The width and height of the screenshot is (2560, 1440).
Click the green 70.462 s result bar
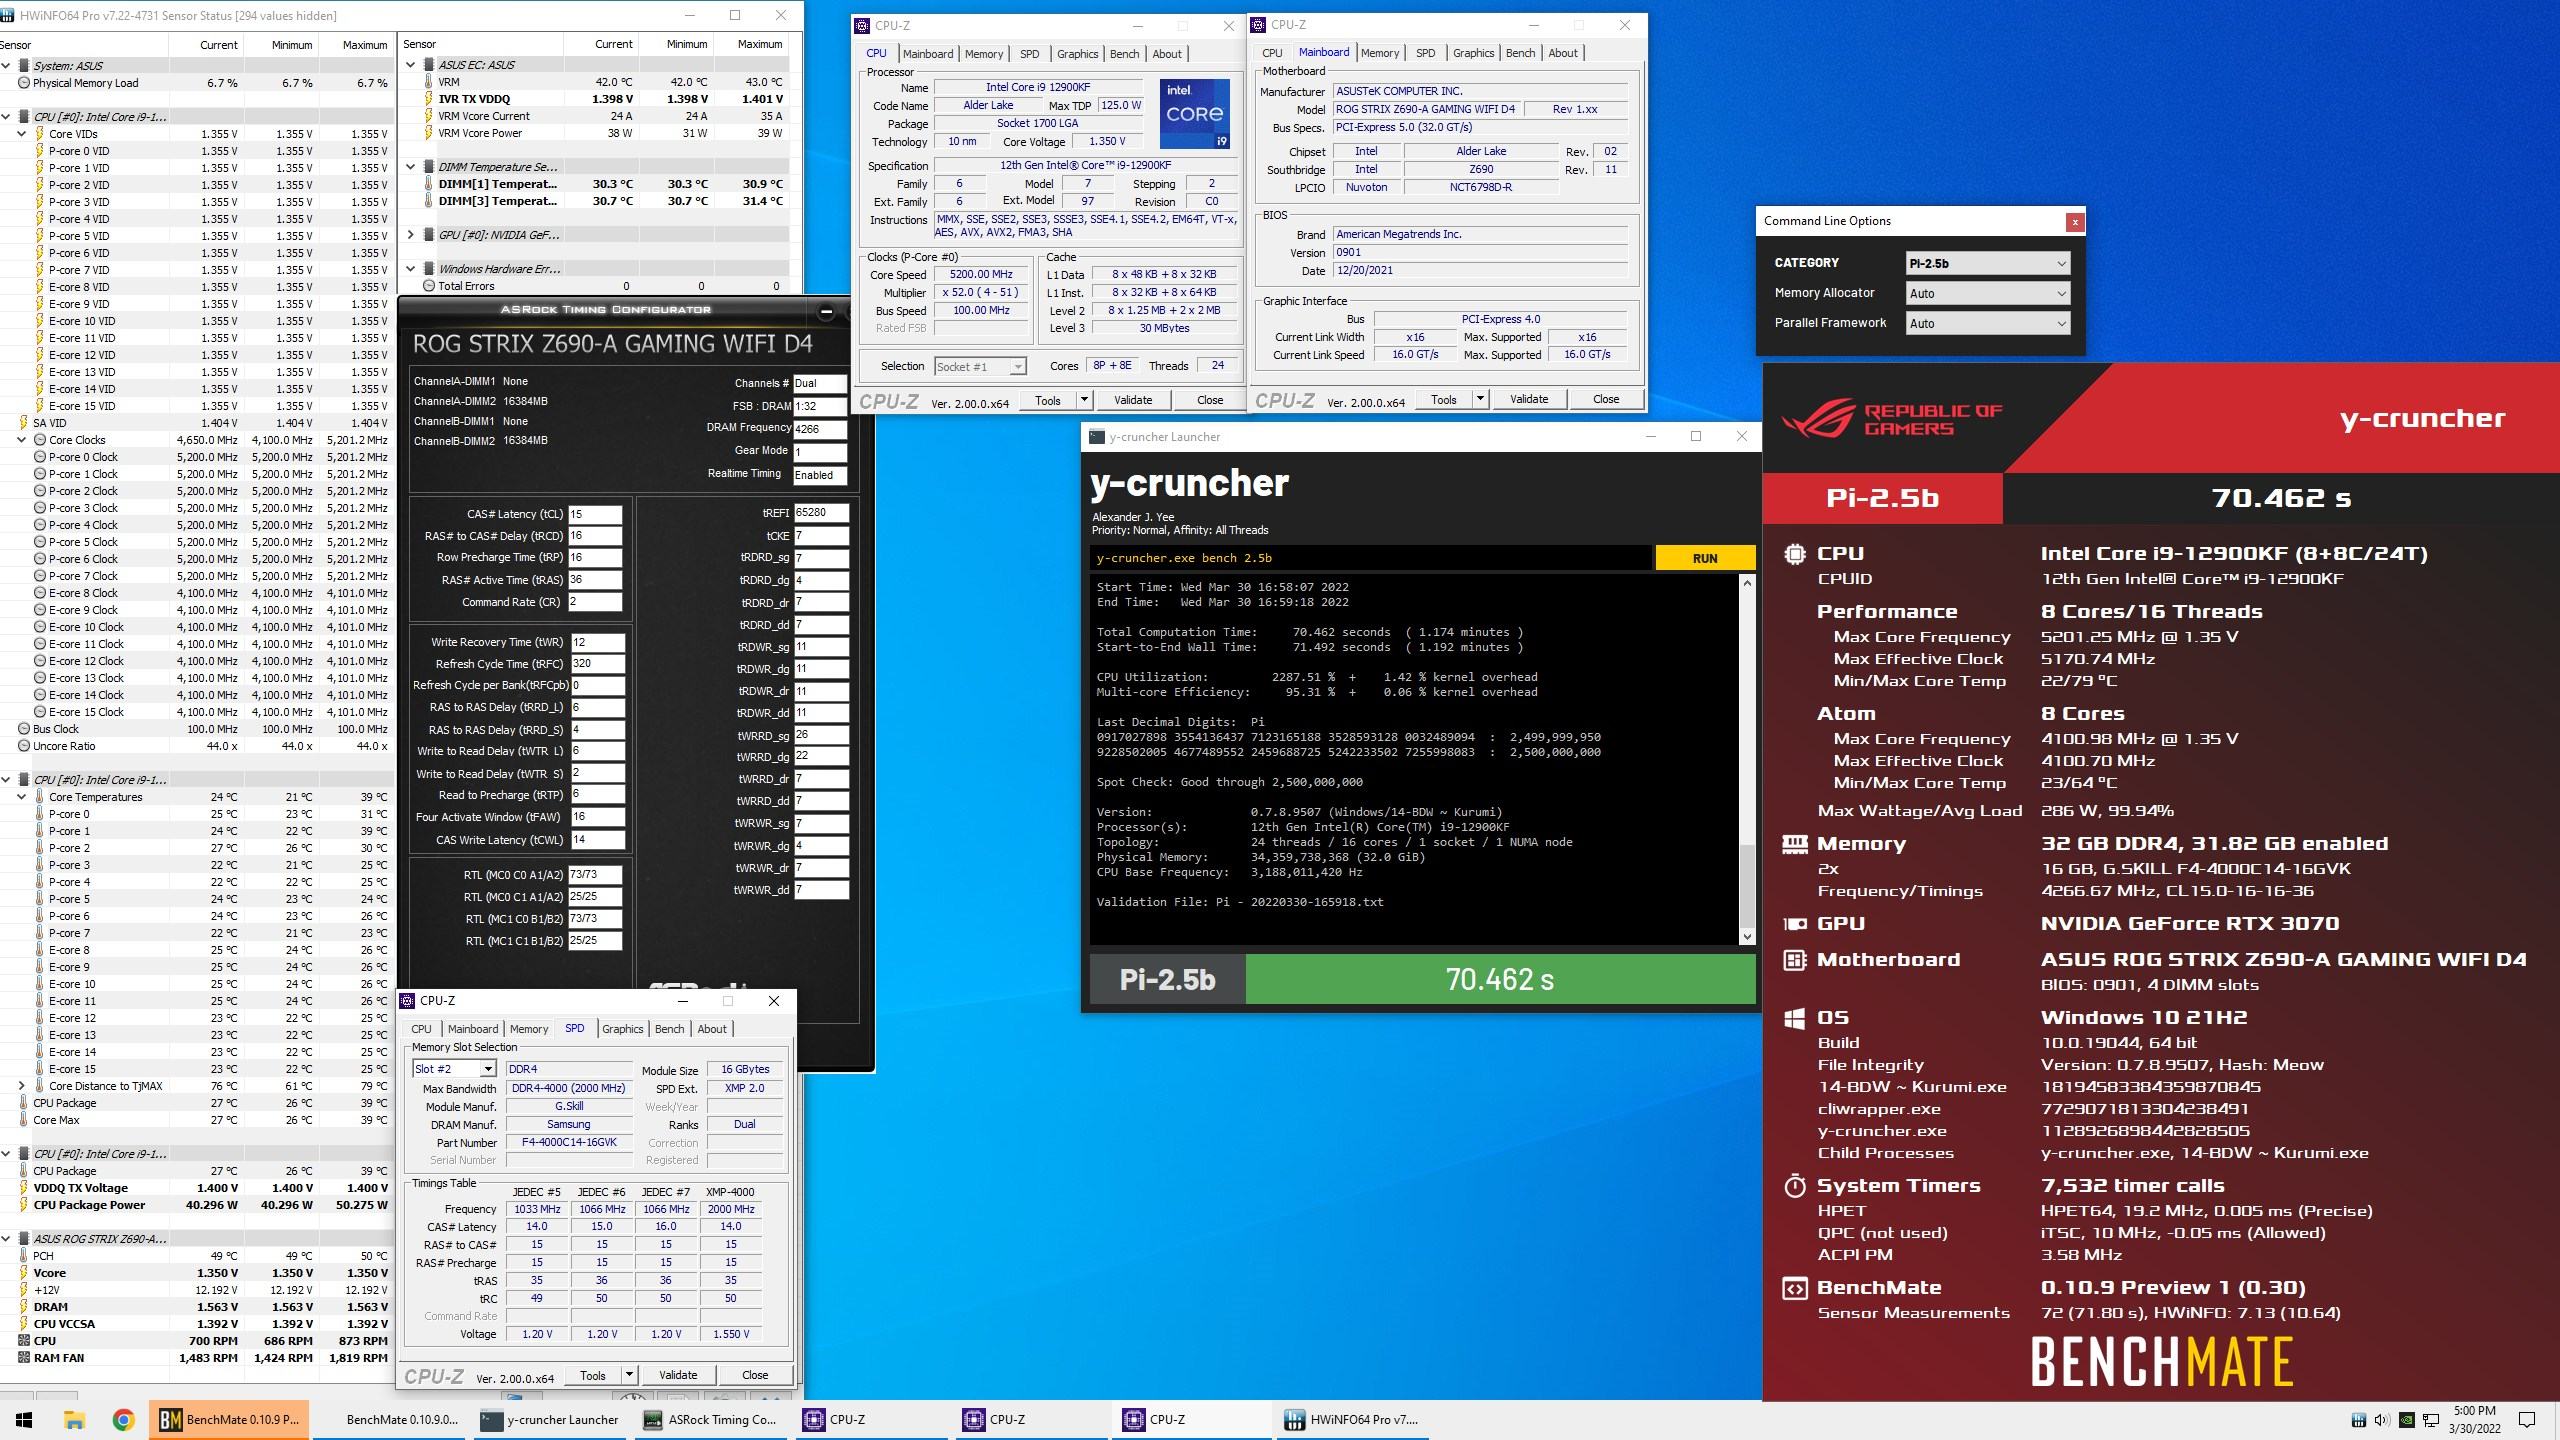pos(1500,979)
